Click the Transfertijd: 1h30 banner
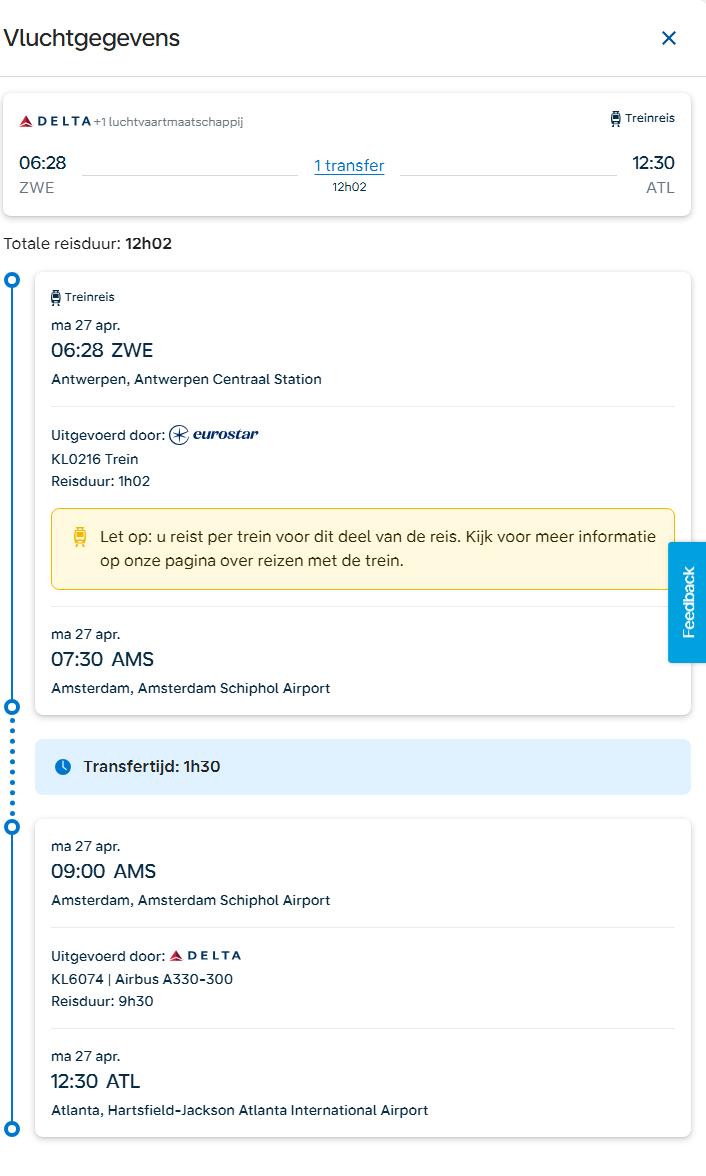Screen dimensions: 706x1176 [362, 767]
